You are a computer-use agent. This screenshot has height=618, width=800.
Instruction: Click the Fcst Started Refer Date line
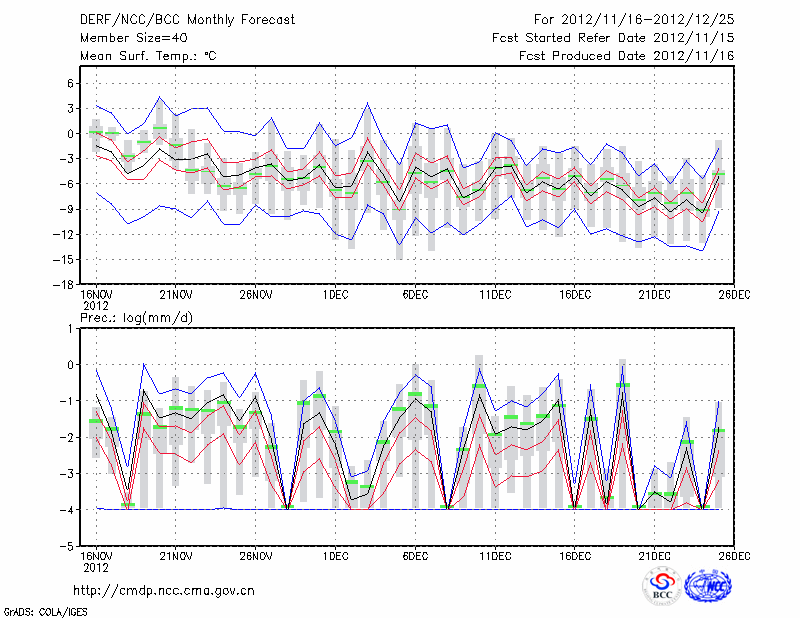pyautogui.click(x=613, y=38)
